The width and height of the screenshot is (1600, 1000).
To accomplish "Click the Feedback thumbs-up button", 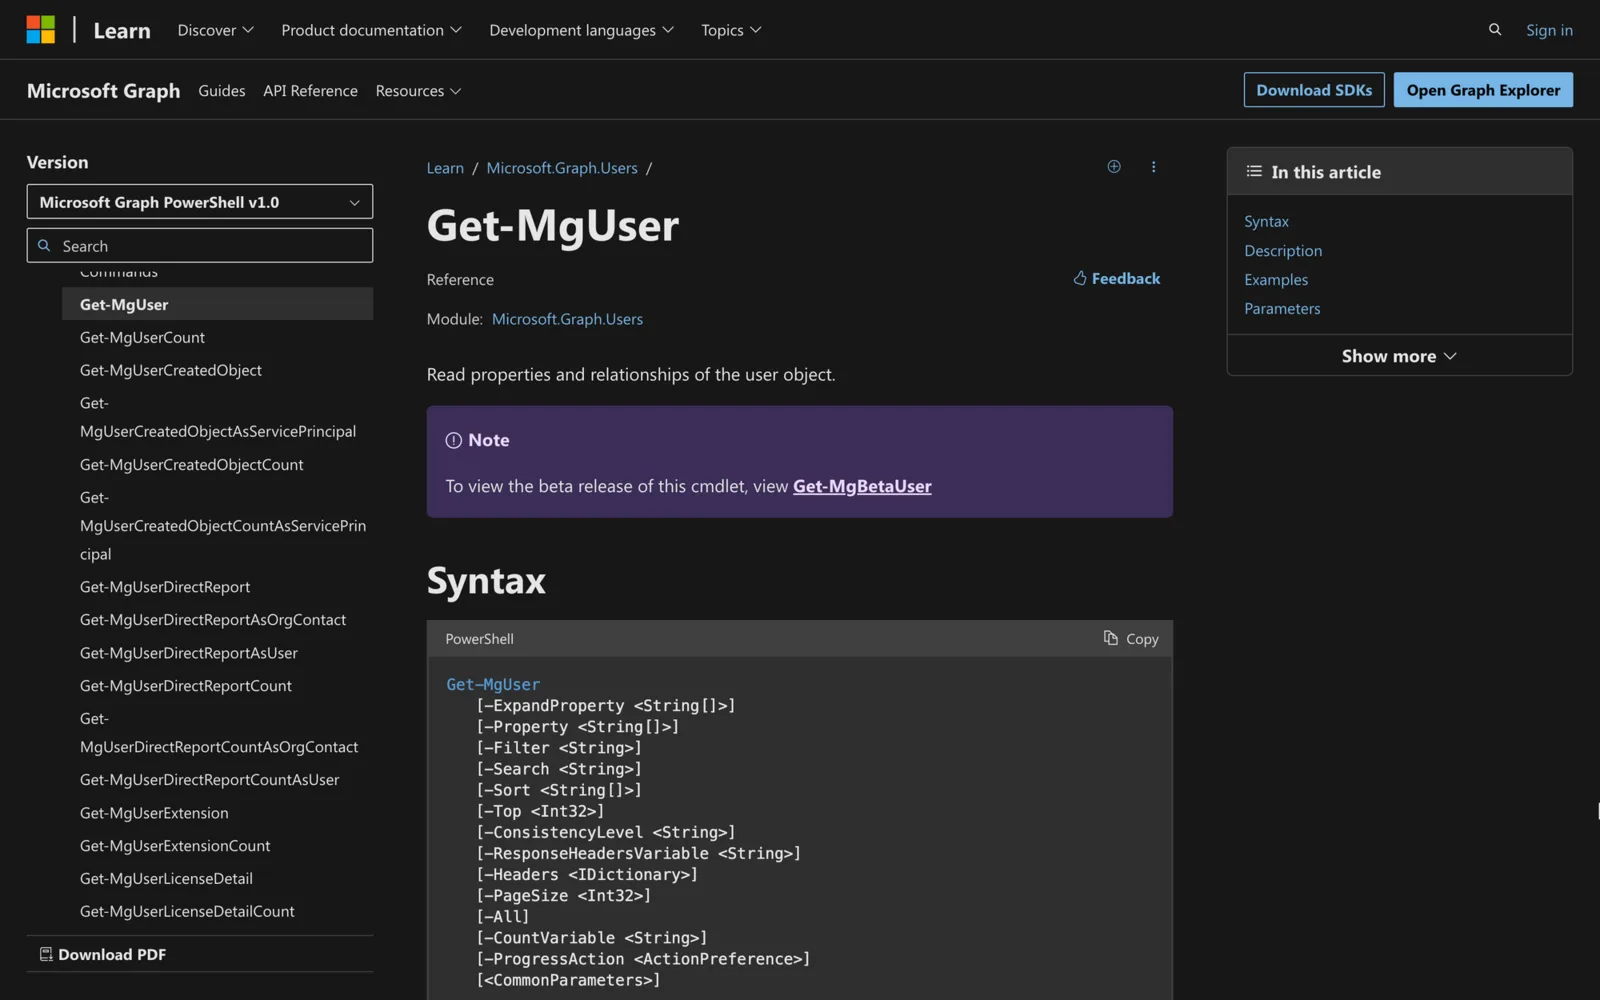I will 1116,279.
